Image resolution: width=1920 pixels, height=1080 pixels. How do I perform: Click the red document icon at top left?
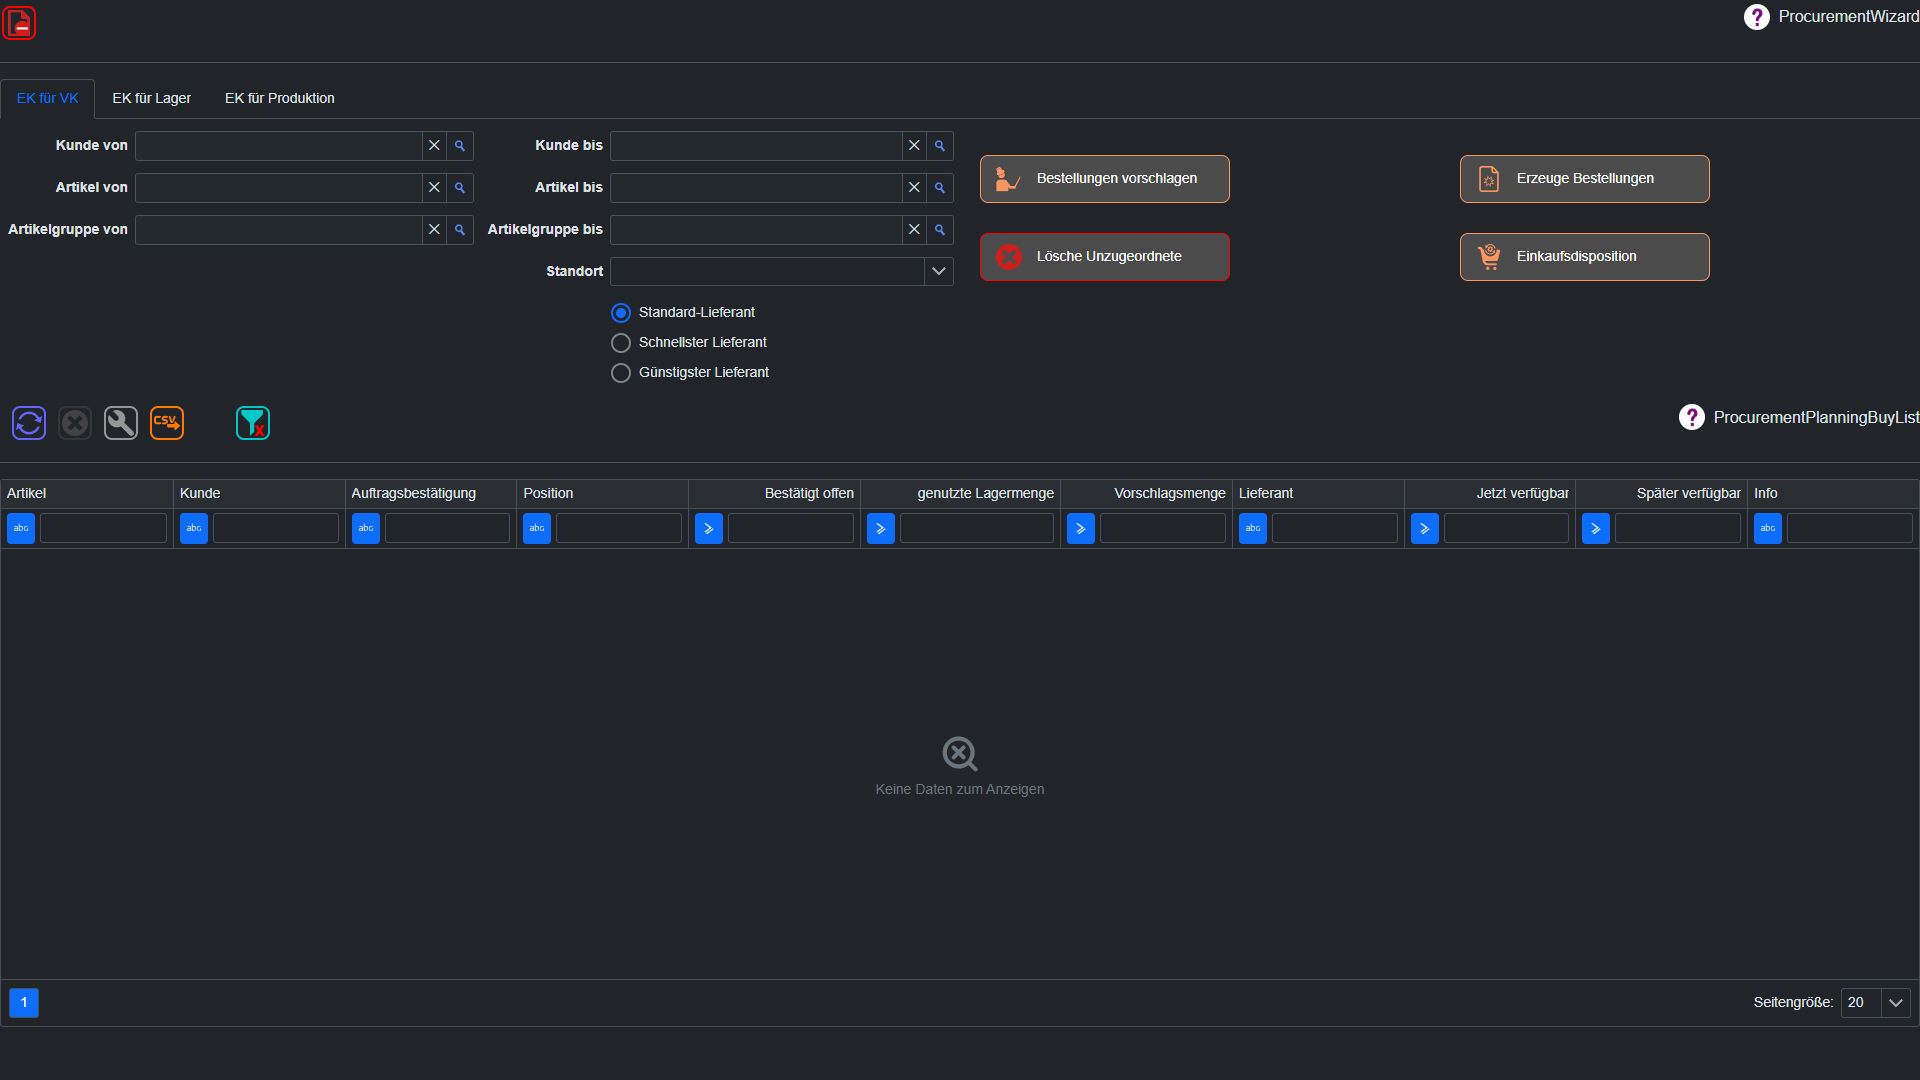coord(20,23)
